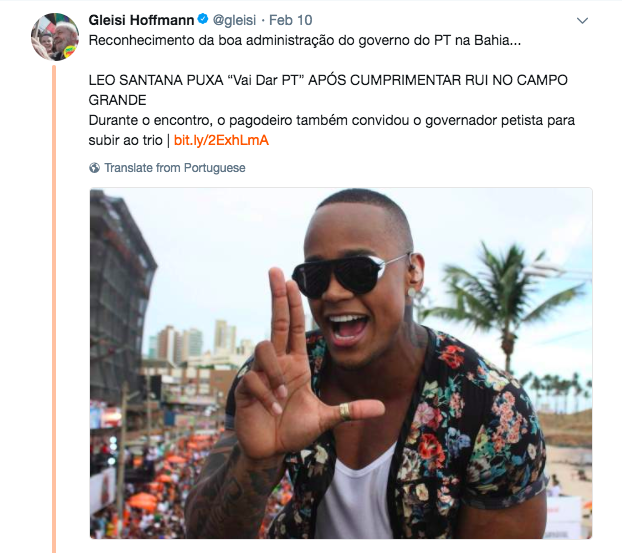
Task: Click the sentence beginning Durante o encontro
Action: point(332,130)
